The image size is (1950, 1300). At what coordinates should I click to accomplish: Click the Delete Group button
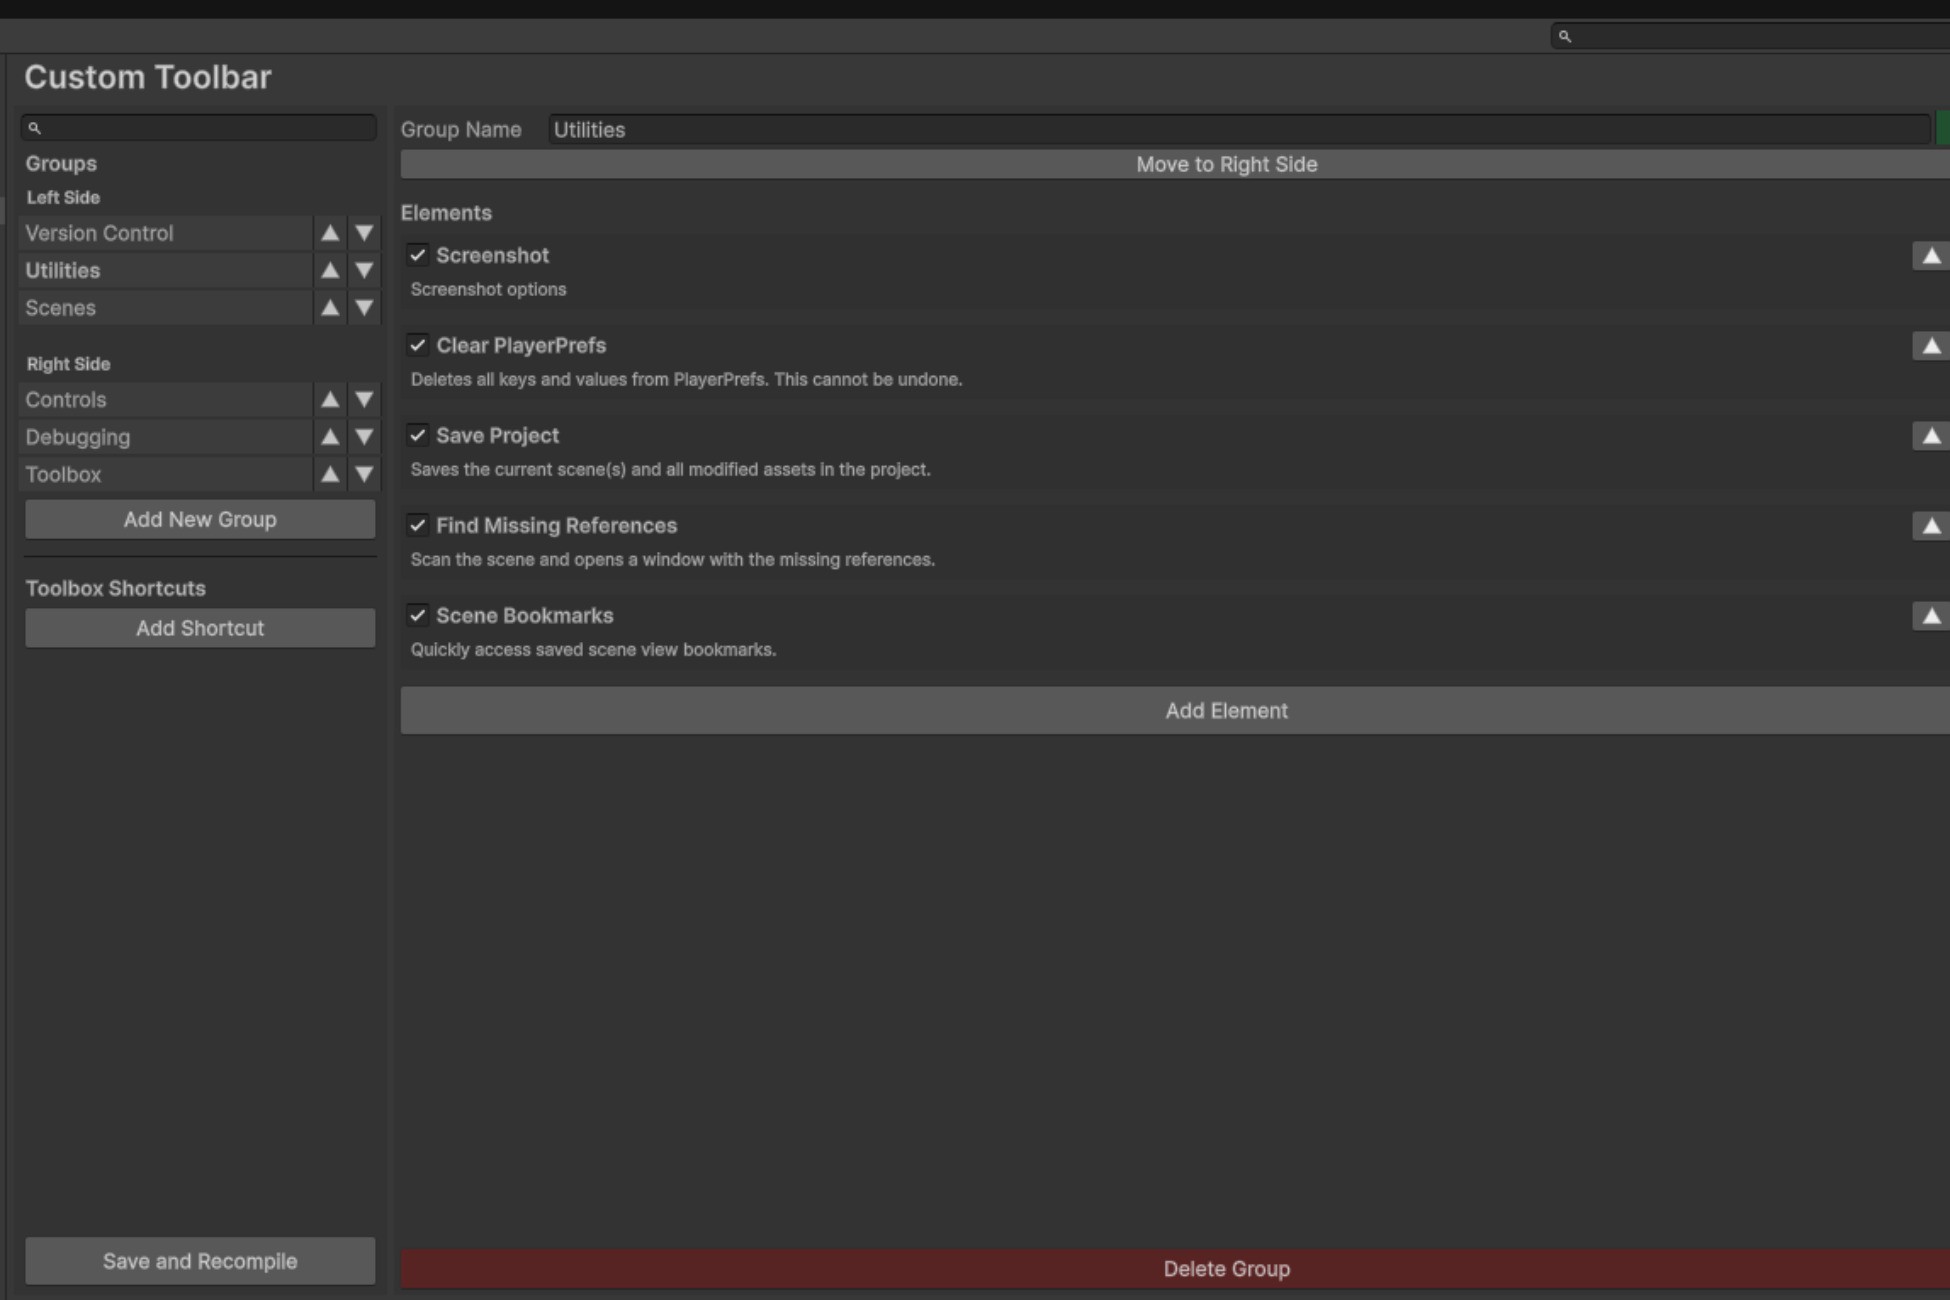click(1225, 1268)
